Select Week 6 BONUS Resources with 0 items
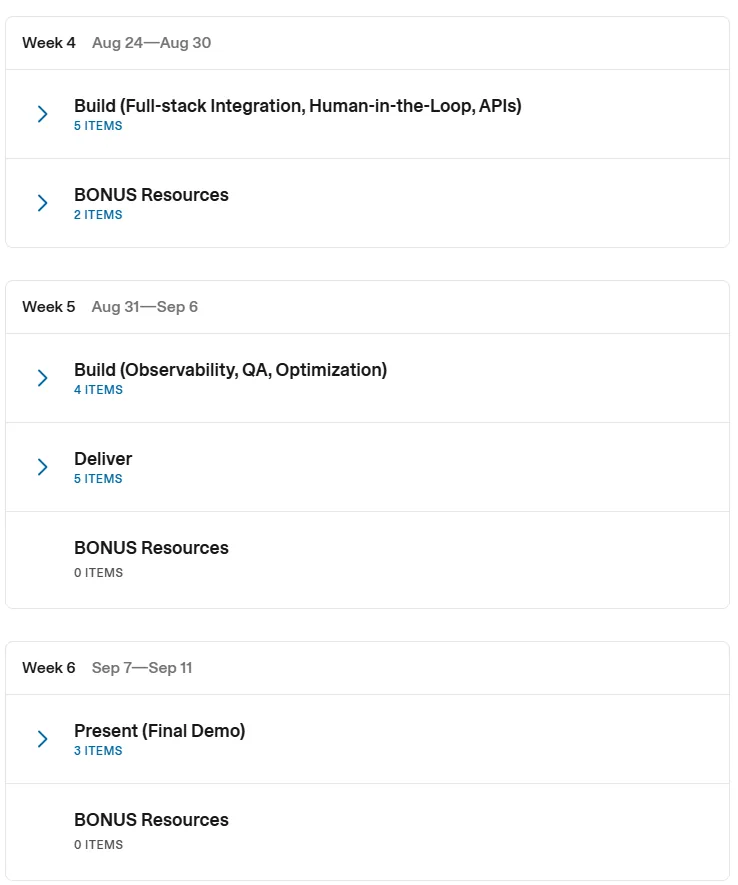Image resolution: width=738 pixels, height=885 pixels. pos(367,832)
